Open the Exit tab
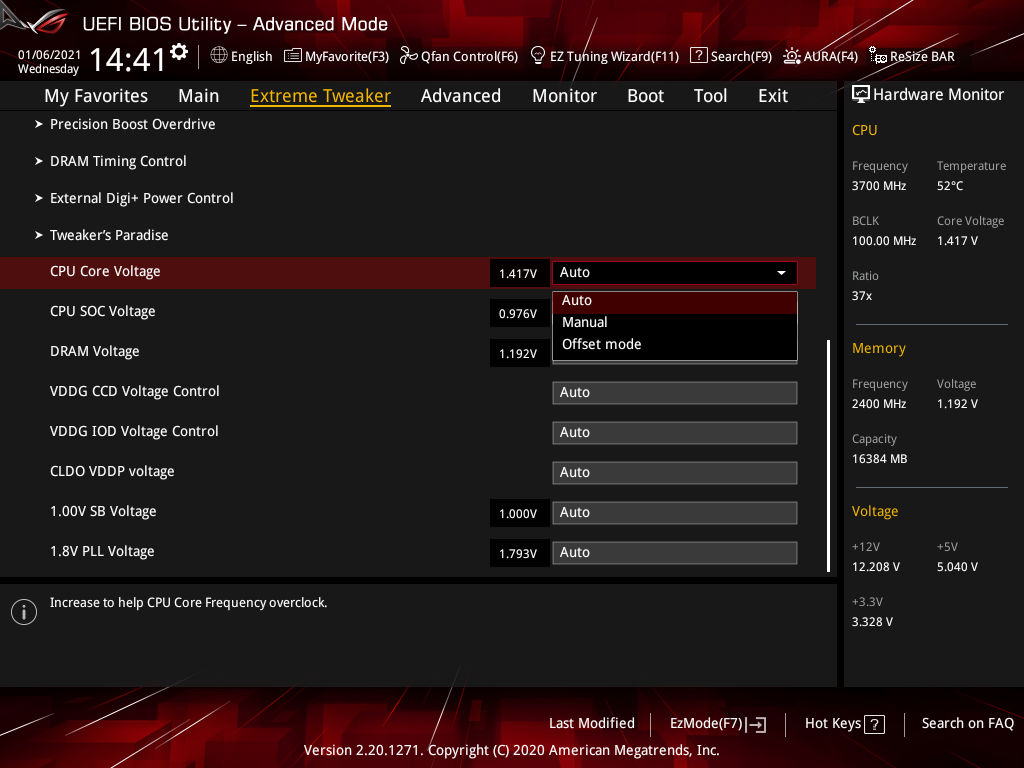Screen dimensions: 1024x768 pyautogui.click(x=773, y=96)
